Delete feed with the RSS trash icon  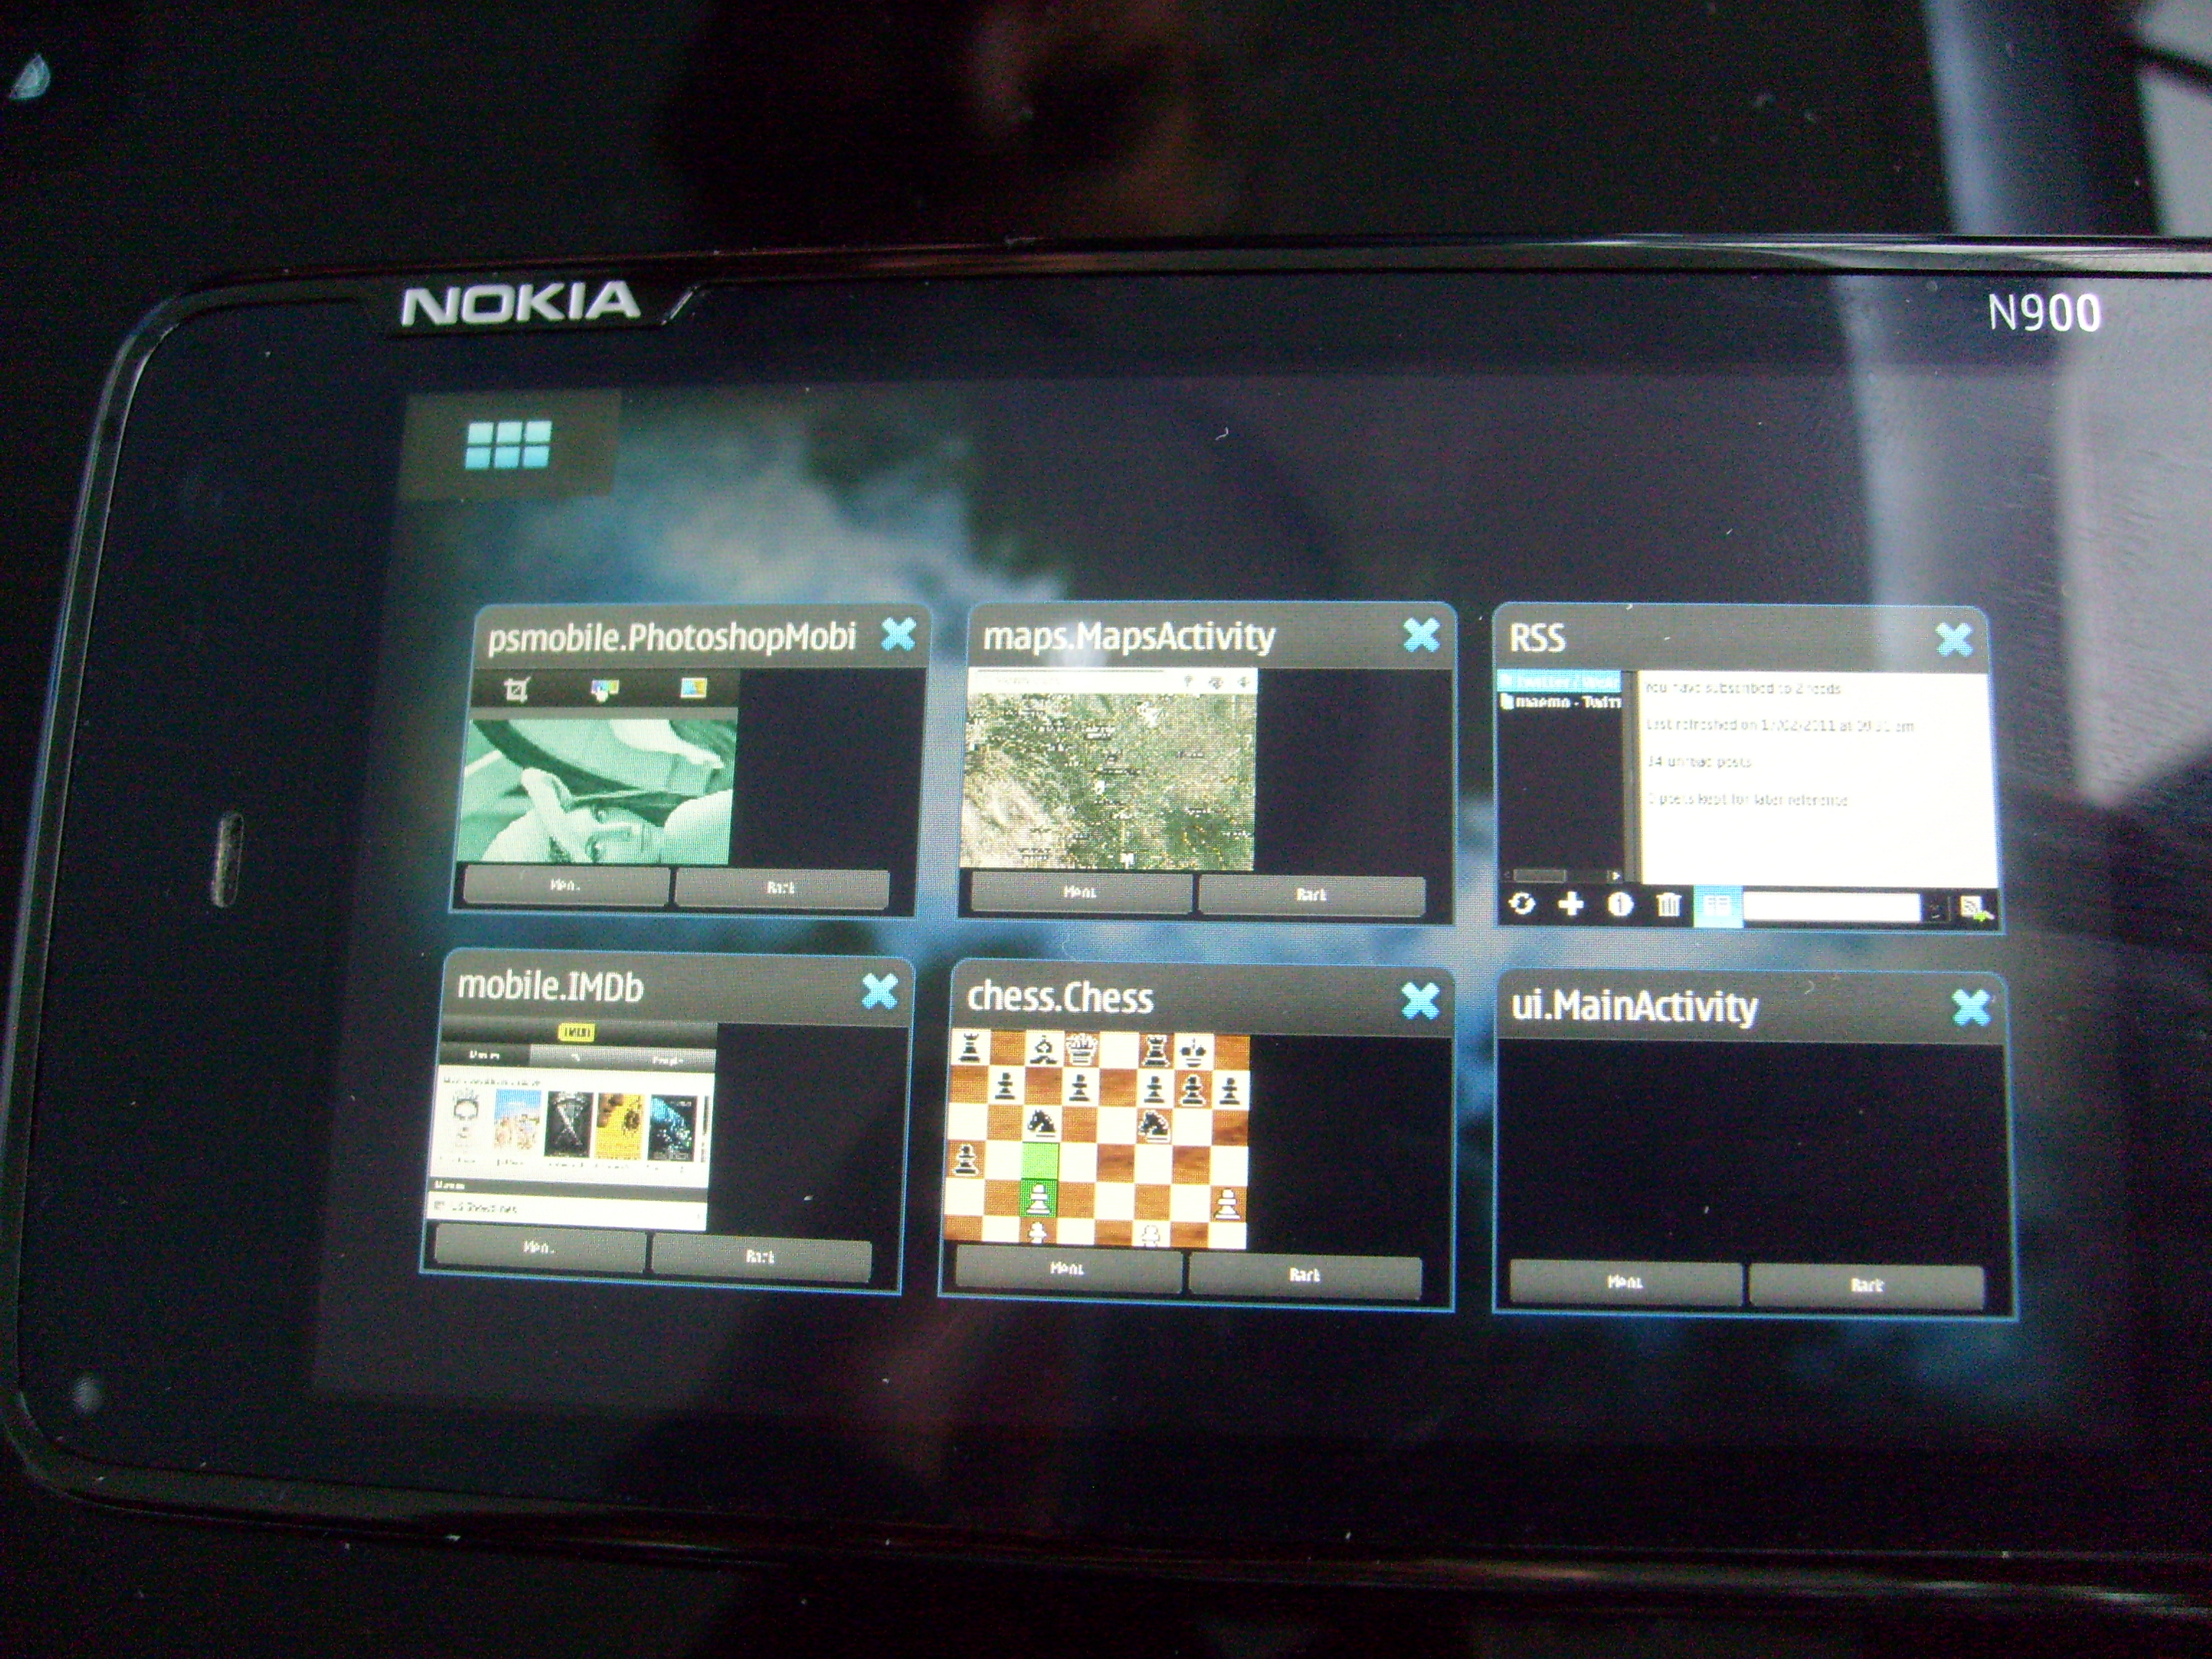[x=1669, y=905]
